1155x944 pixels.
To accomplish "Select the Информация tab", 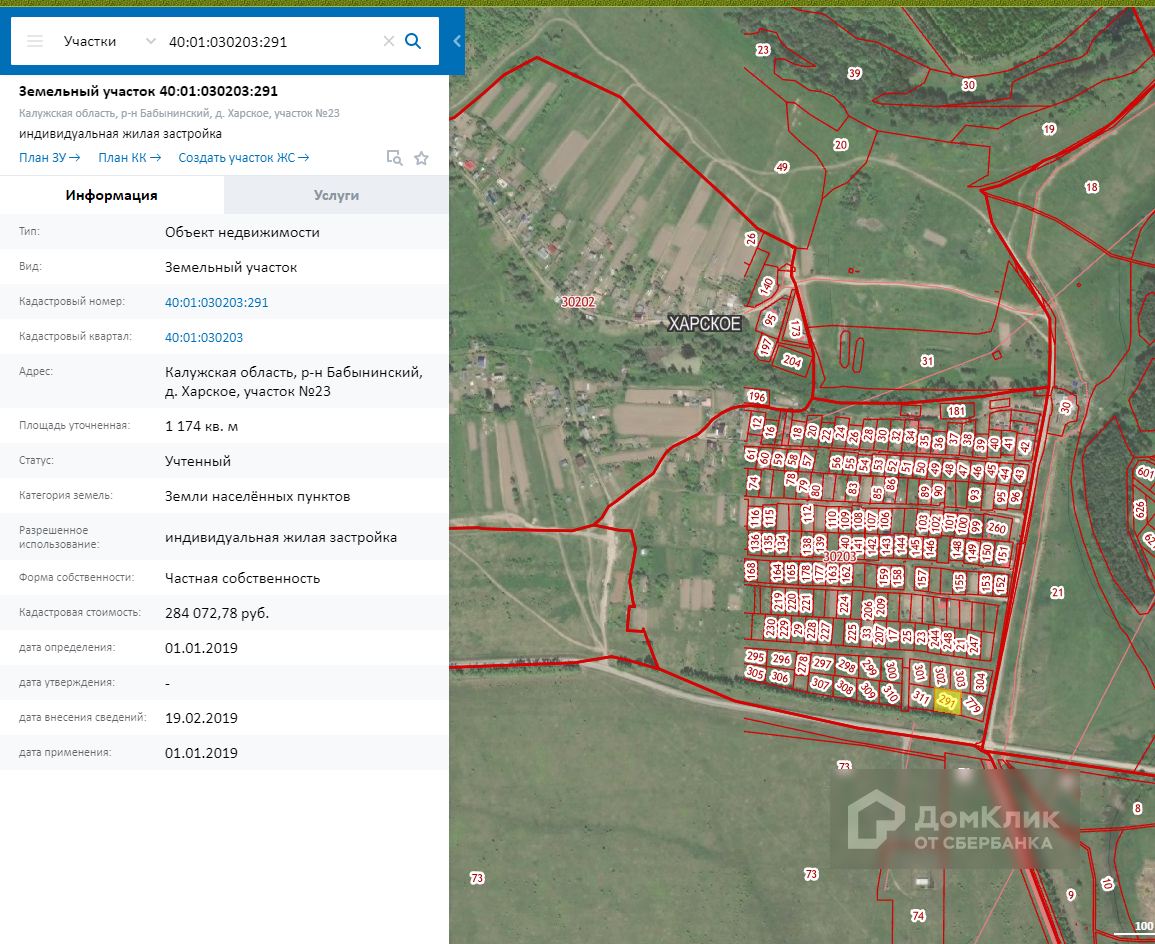I will pos(112,195).
